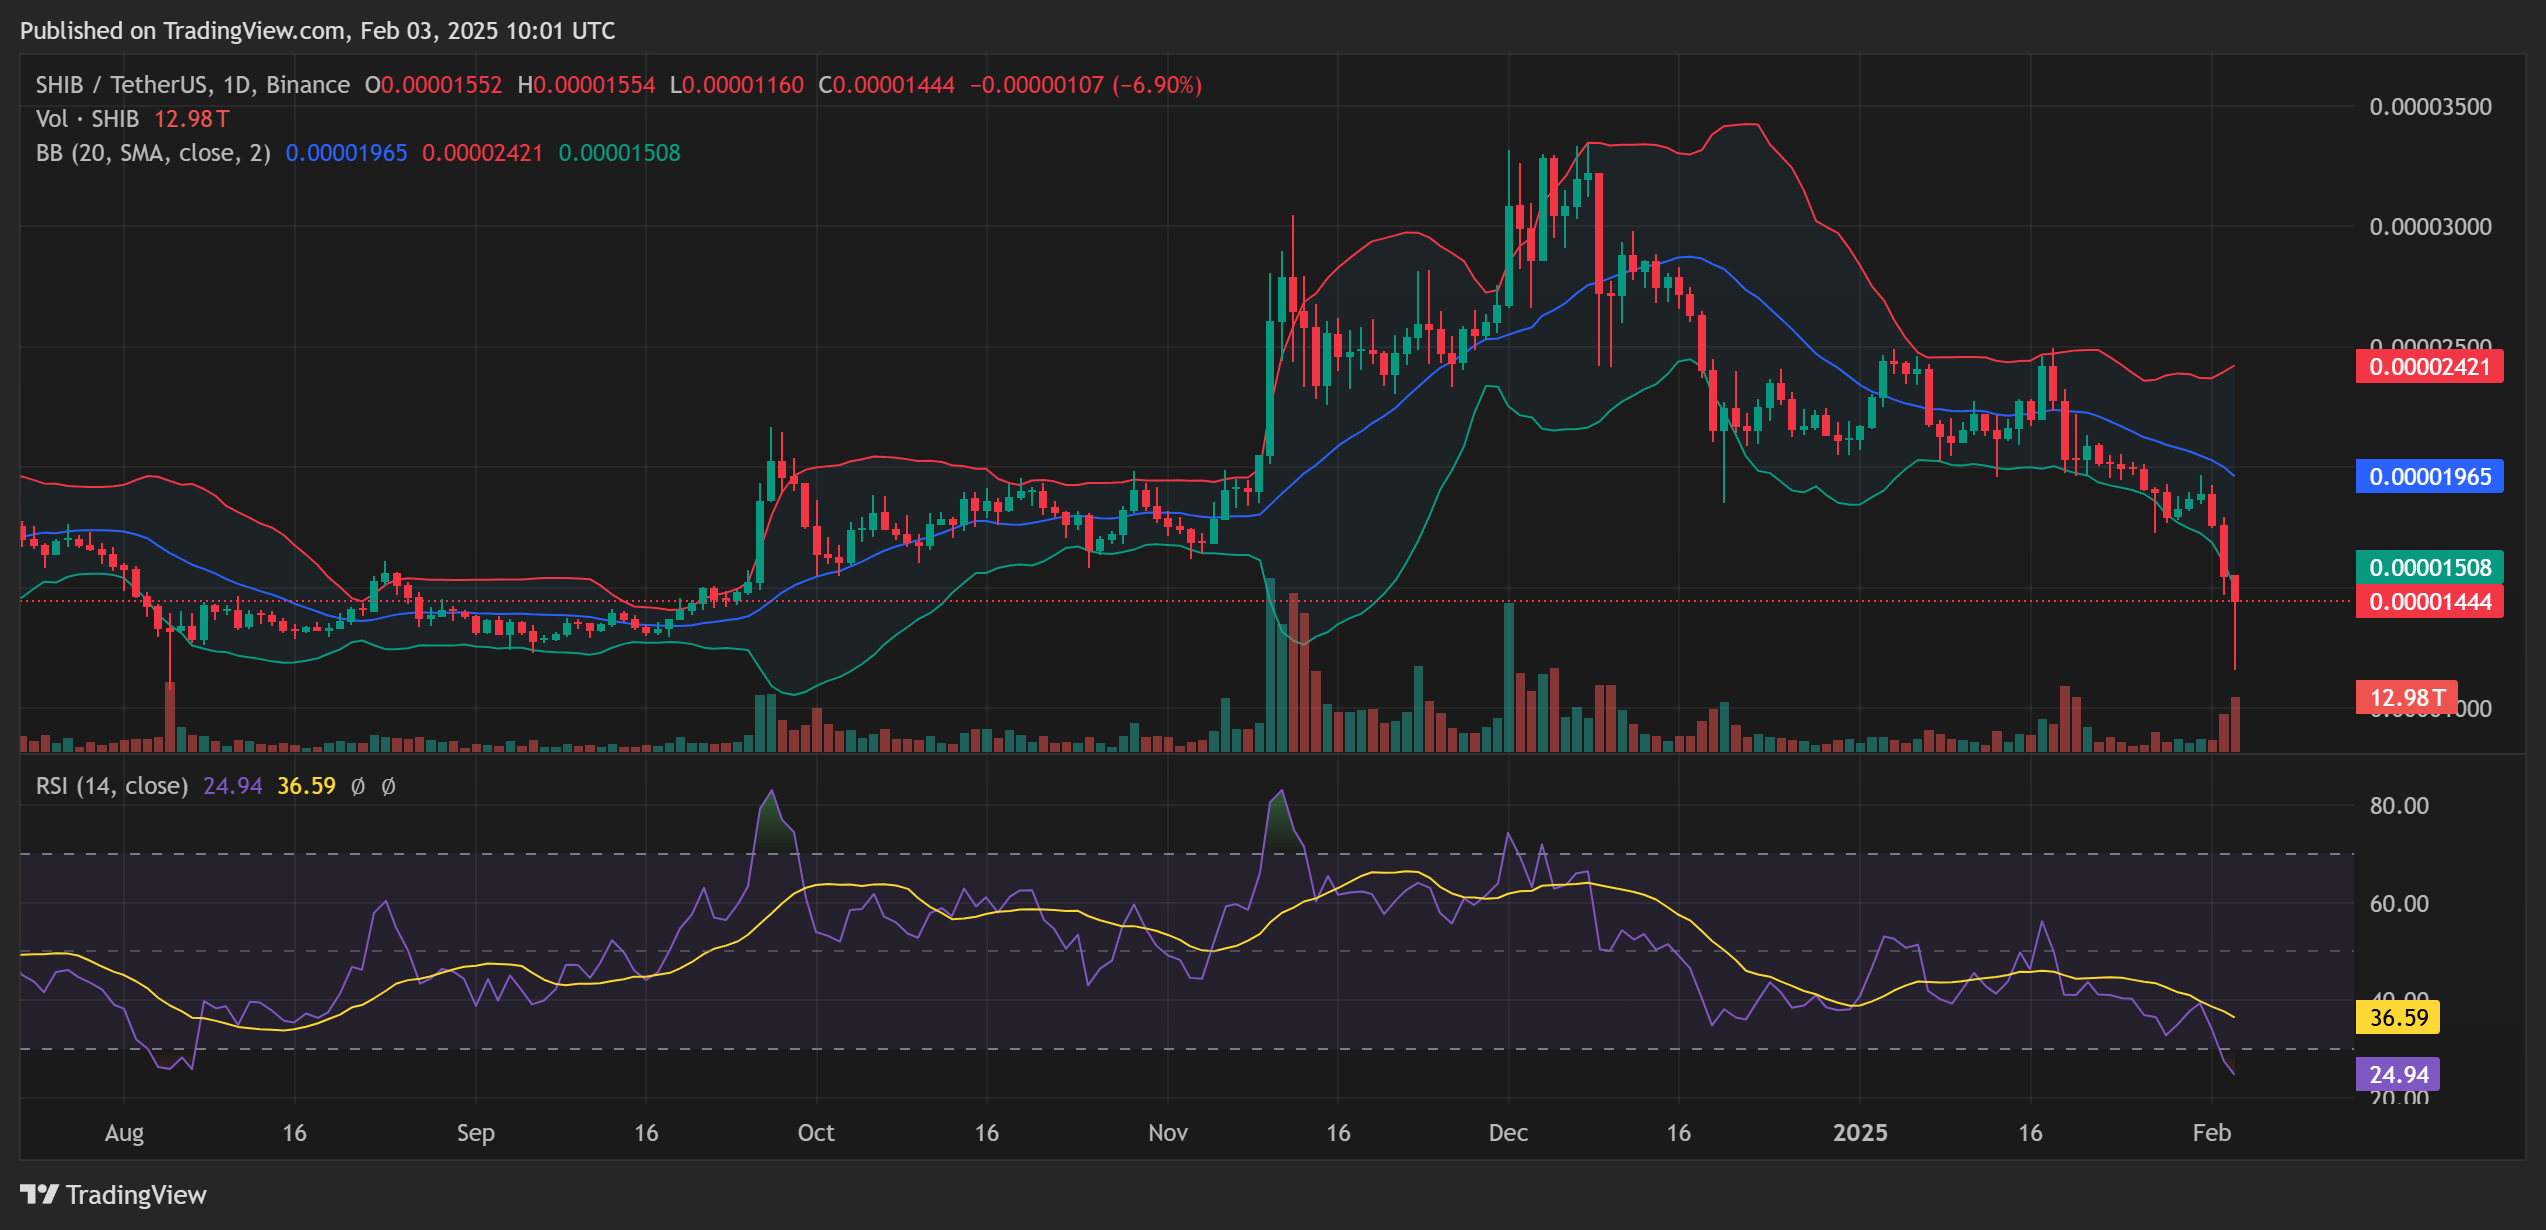Click the 0.00003500 price axis label

tap(2430, 107)
